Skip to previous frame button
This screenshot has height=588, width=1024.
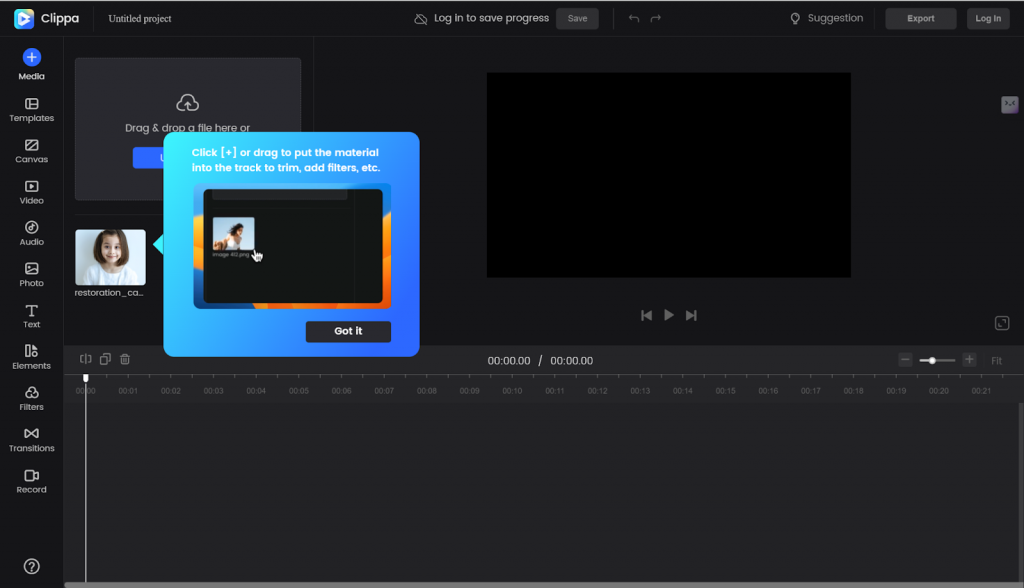coord(647,316)
